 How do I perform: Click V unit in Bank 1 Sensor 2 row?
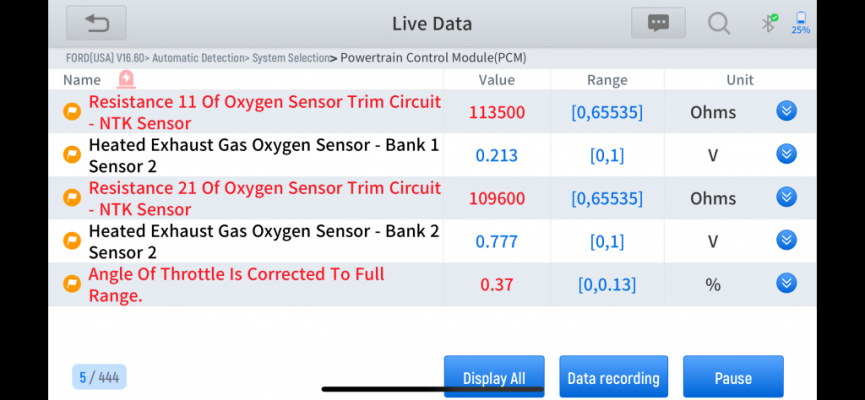tap(713, 155)
